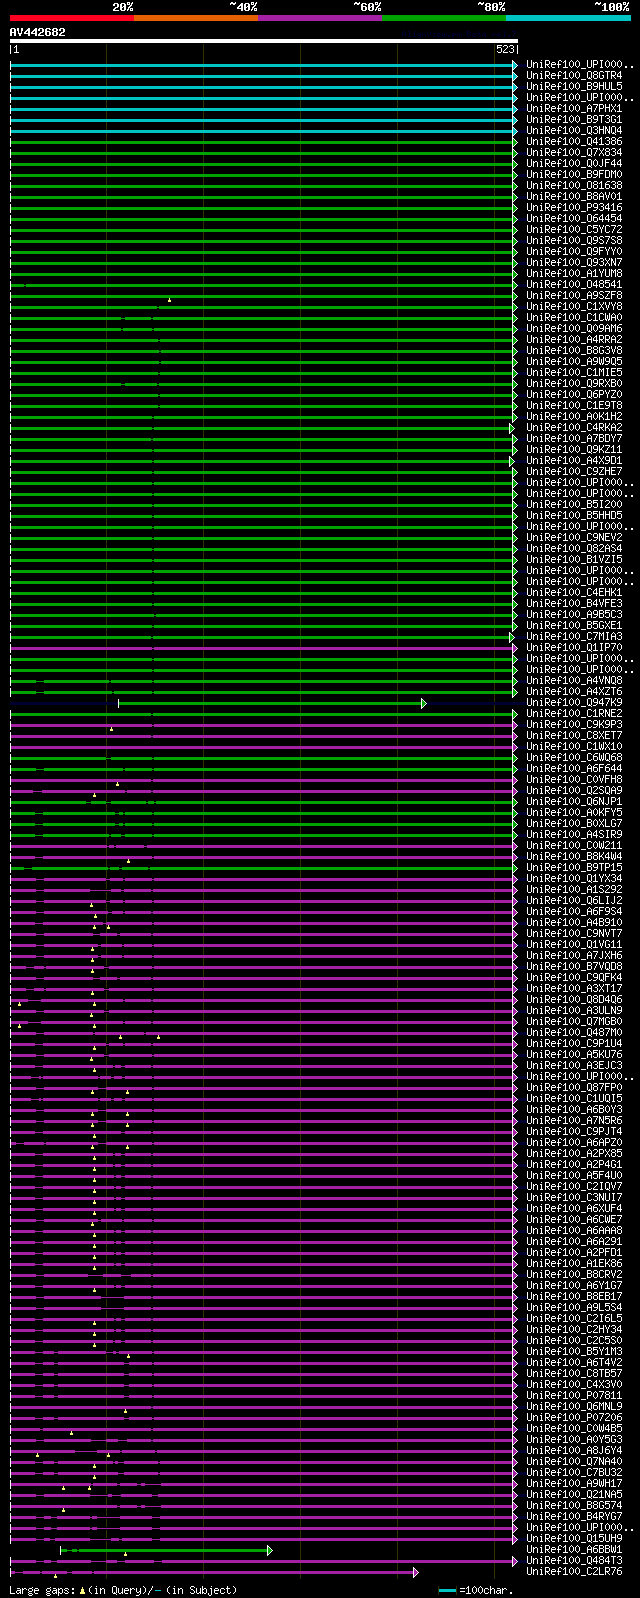Viewport: 640px width, 1598px height.
Task: Select hit label UniRef100_A6BBW1
Action: click(574, 1550)
